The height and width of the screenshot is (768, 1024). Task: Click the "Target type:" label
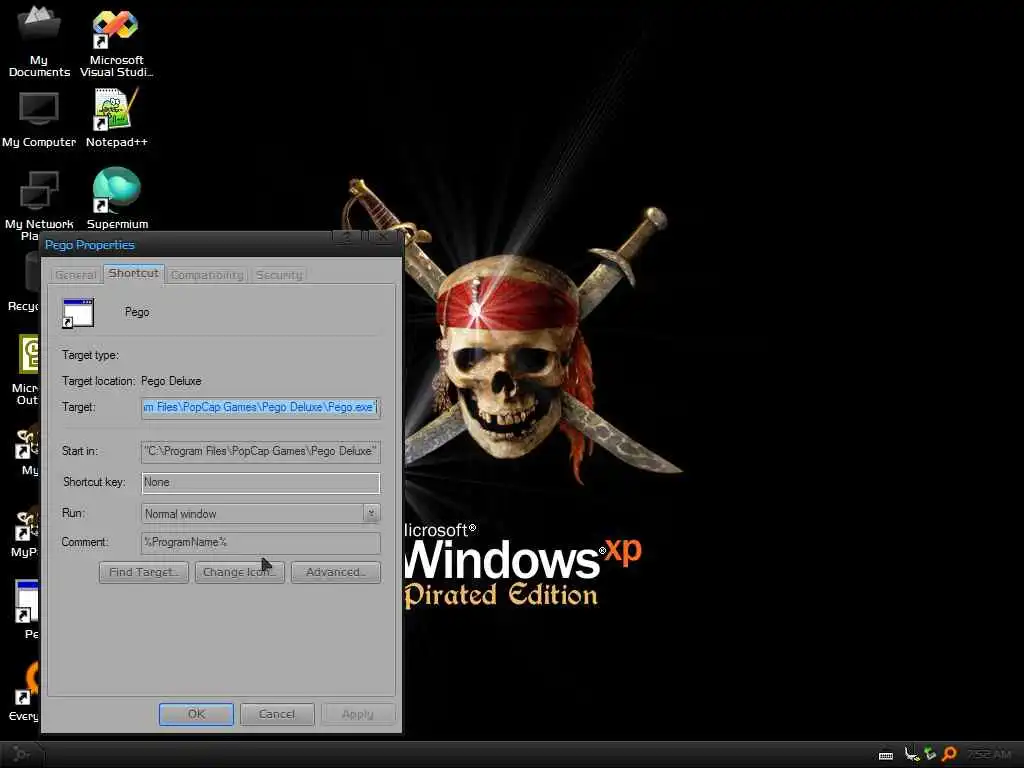[x=90, y=355]
